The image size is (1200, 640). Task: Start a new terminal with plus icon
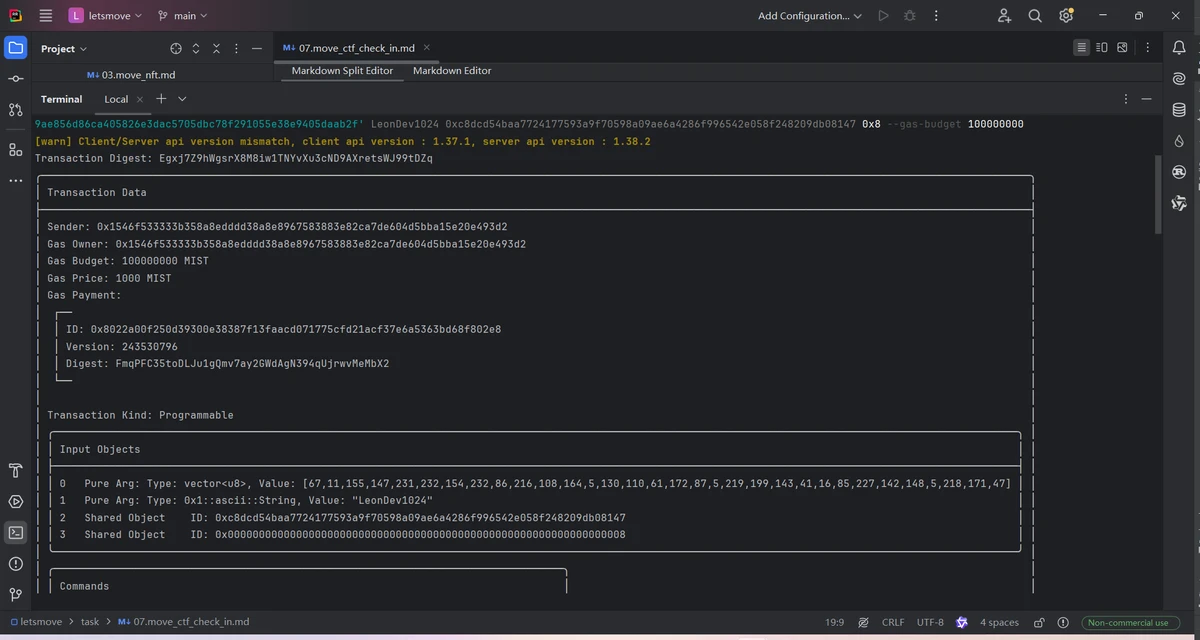pyautogui.click(x=160, y=99)
